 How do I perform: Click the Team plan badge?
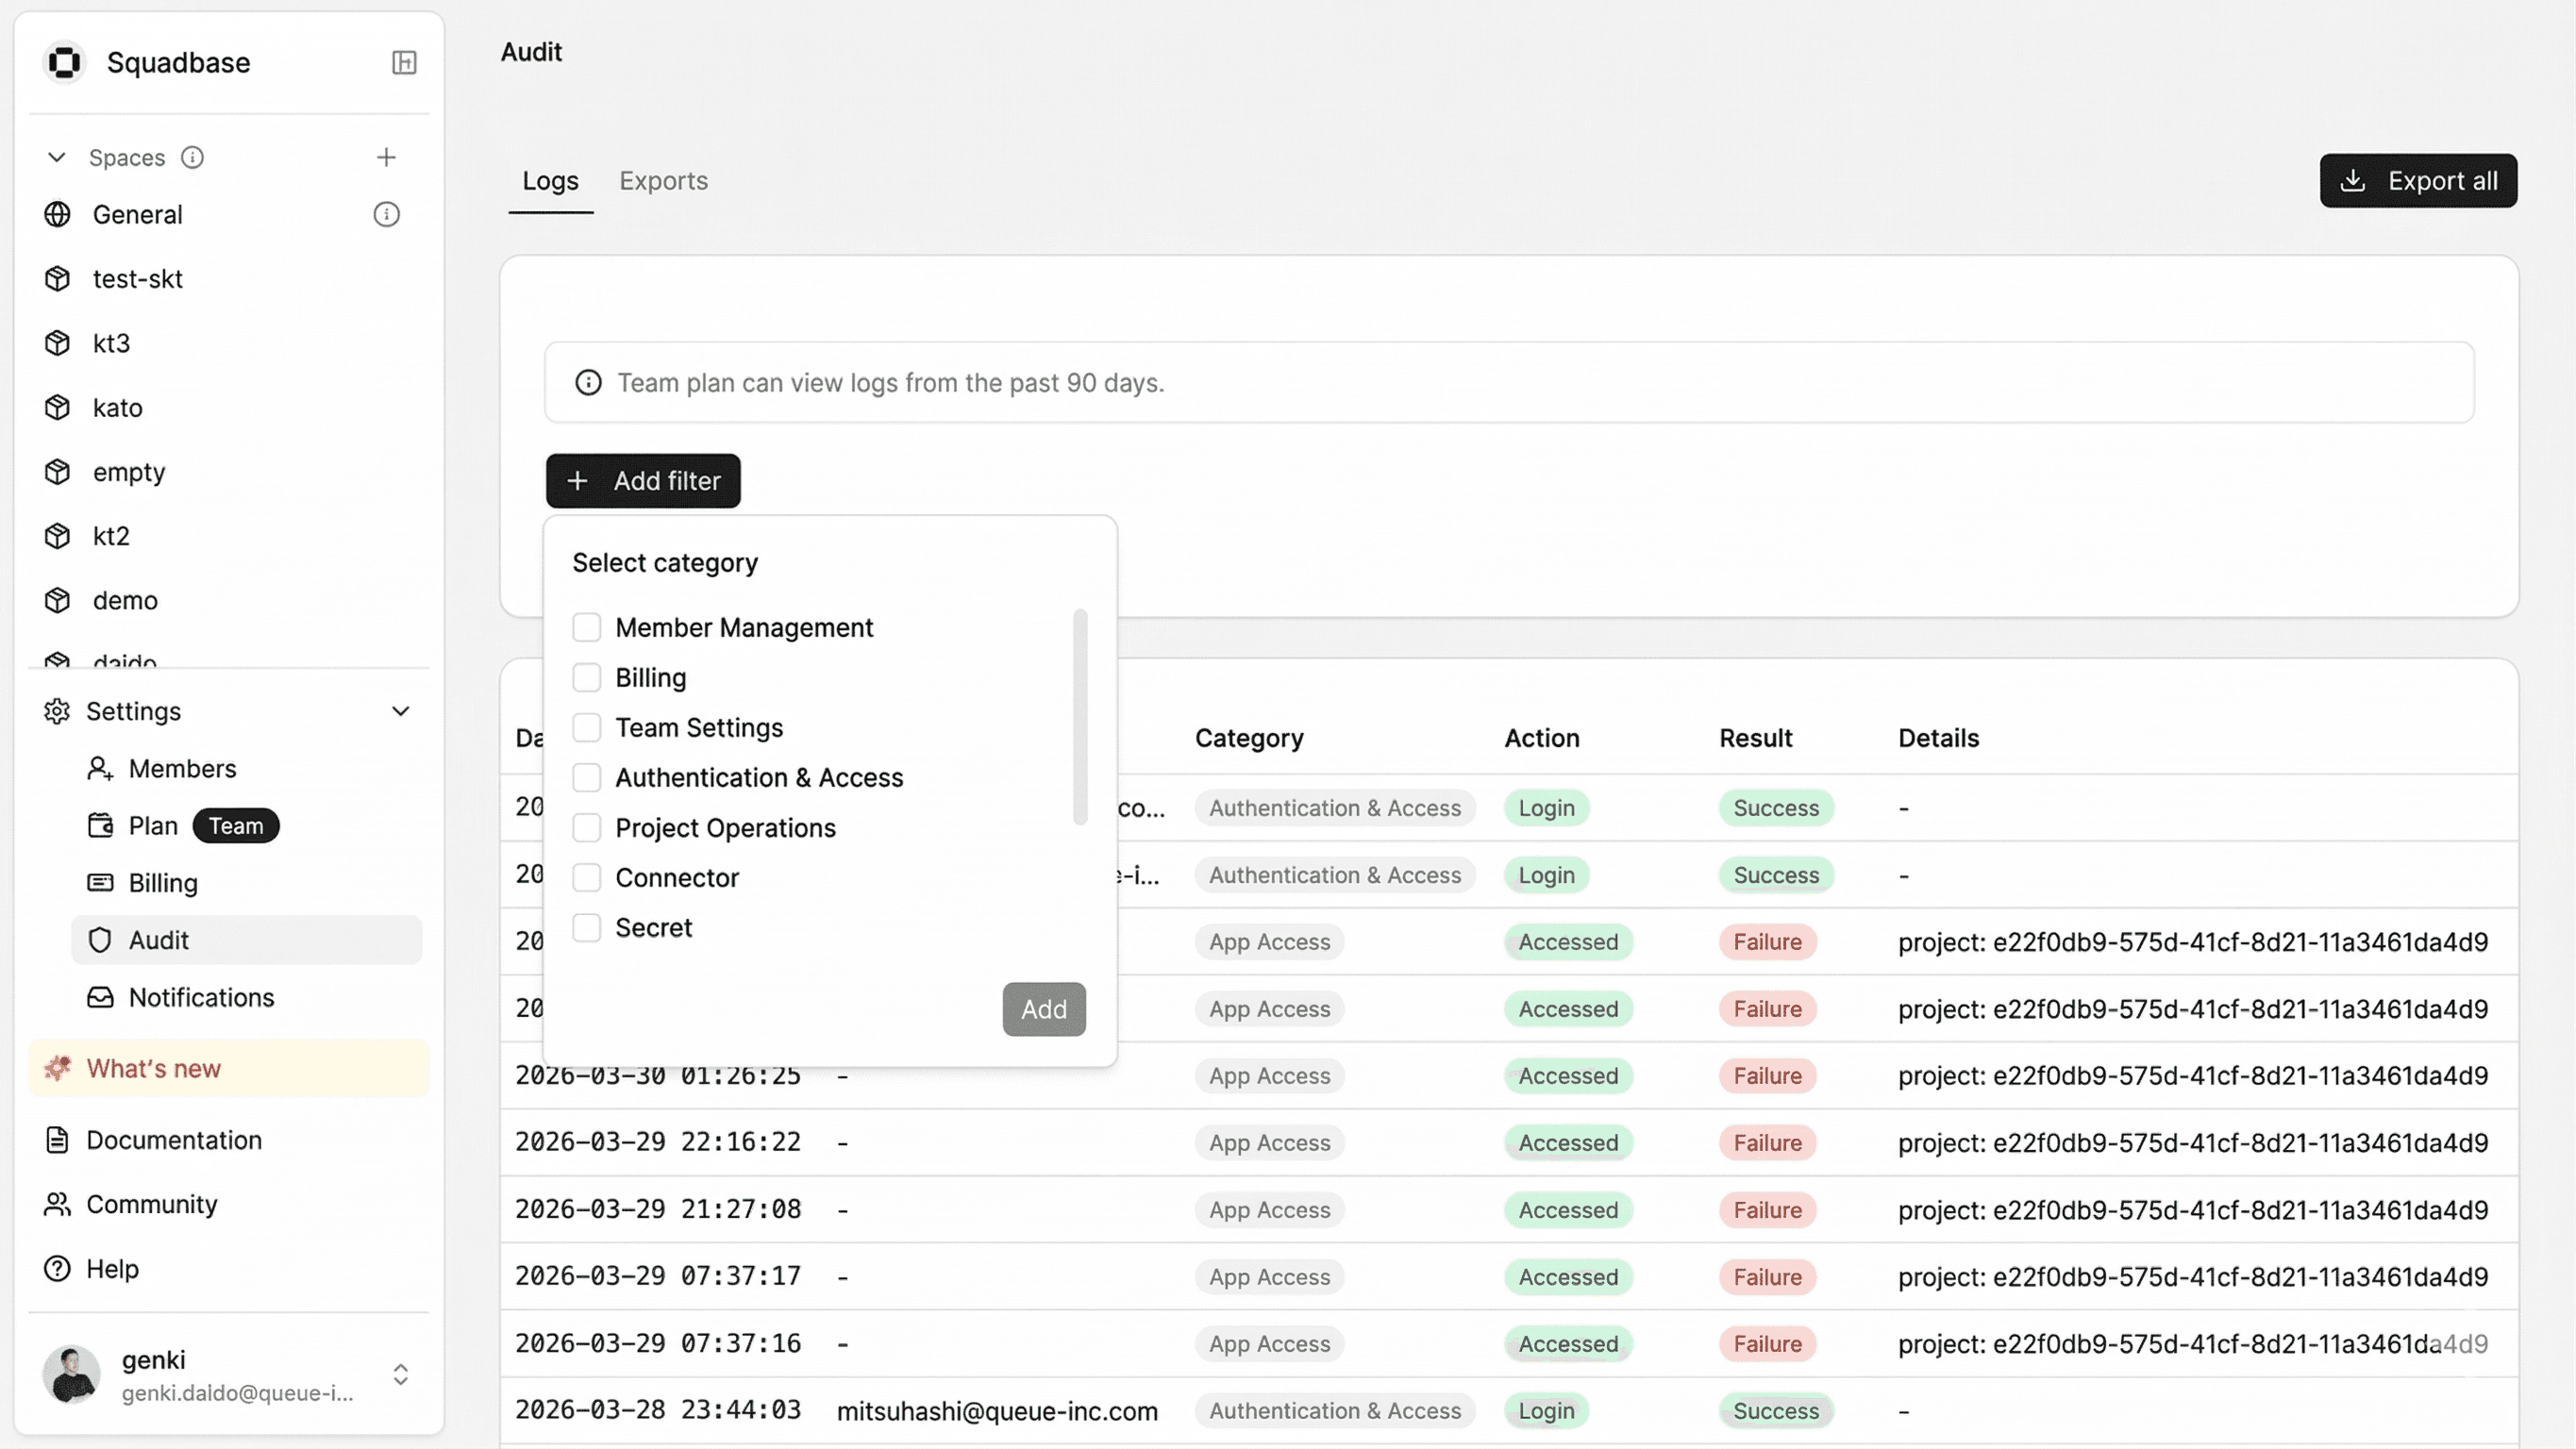coord(236,825)
